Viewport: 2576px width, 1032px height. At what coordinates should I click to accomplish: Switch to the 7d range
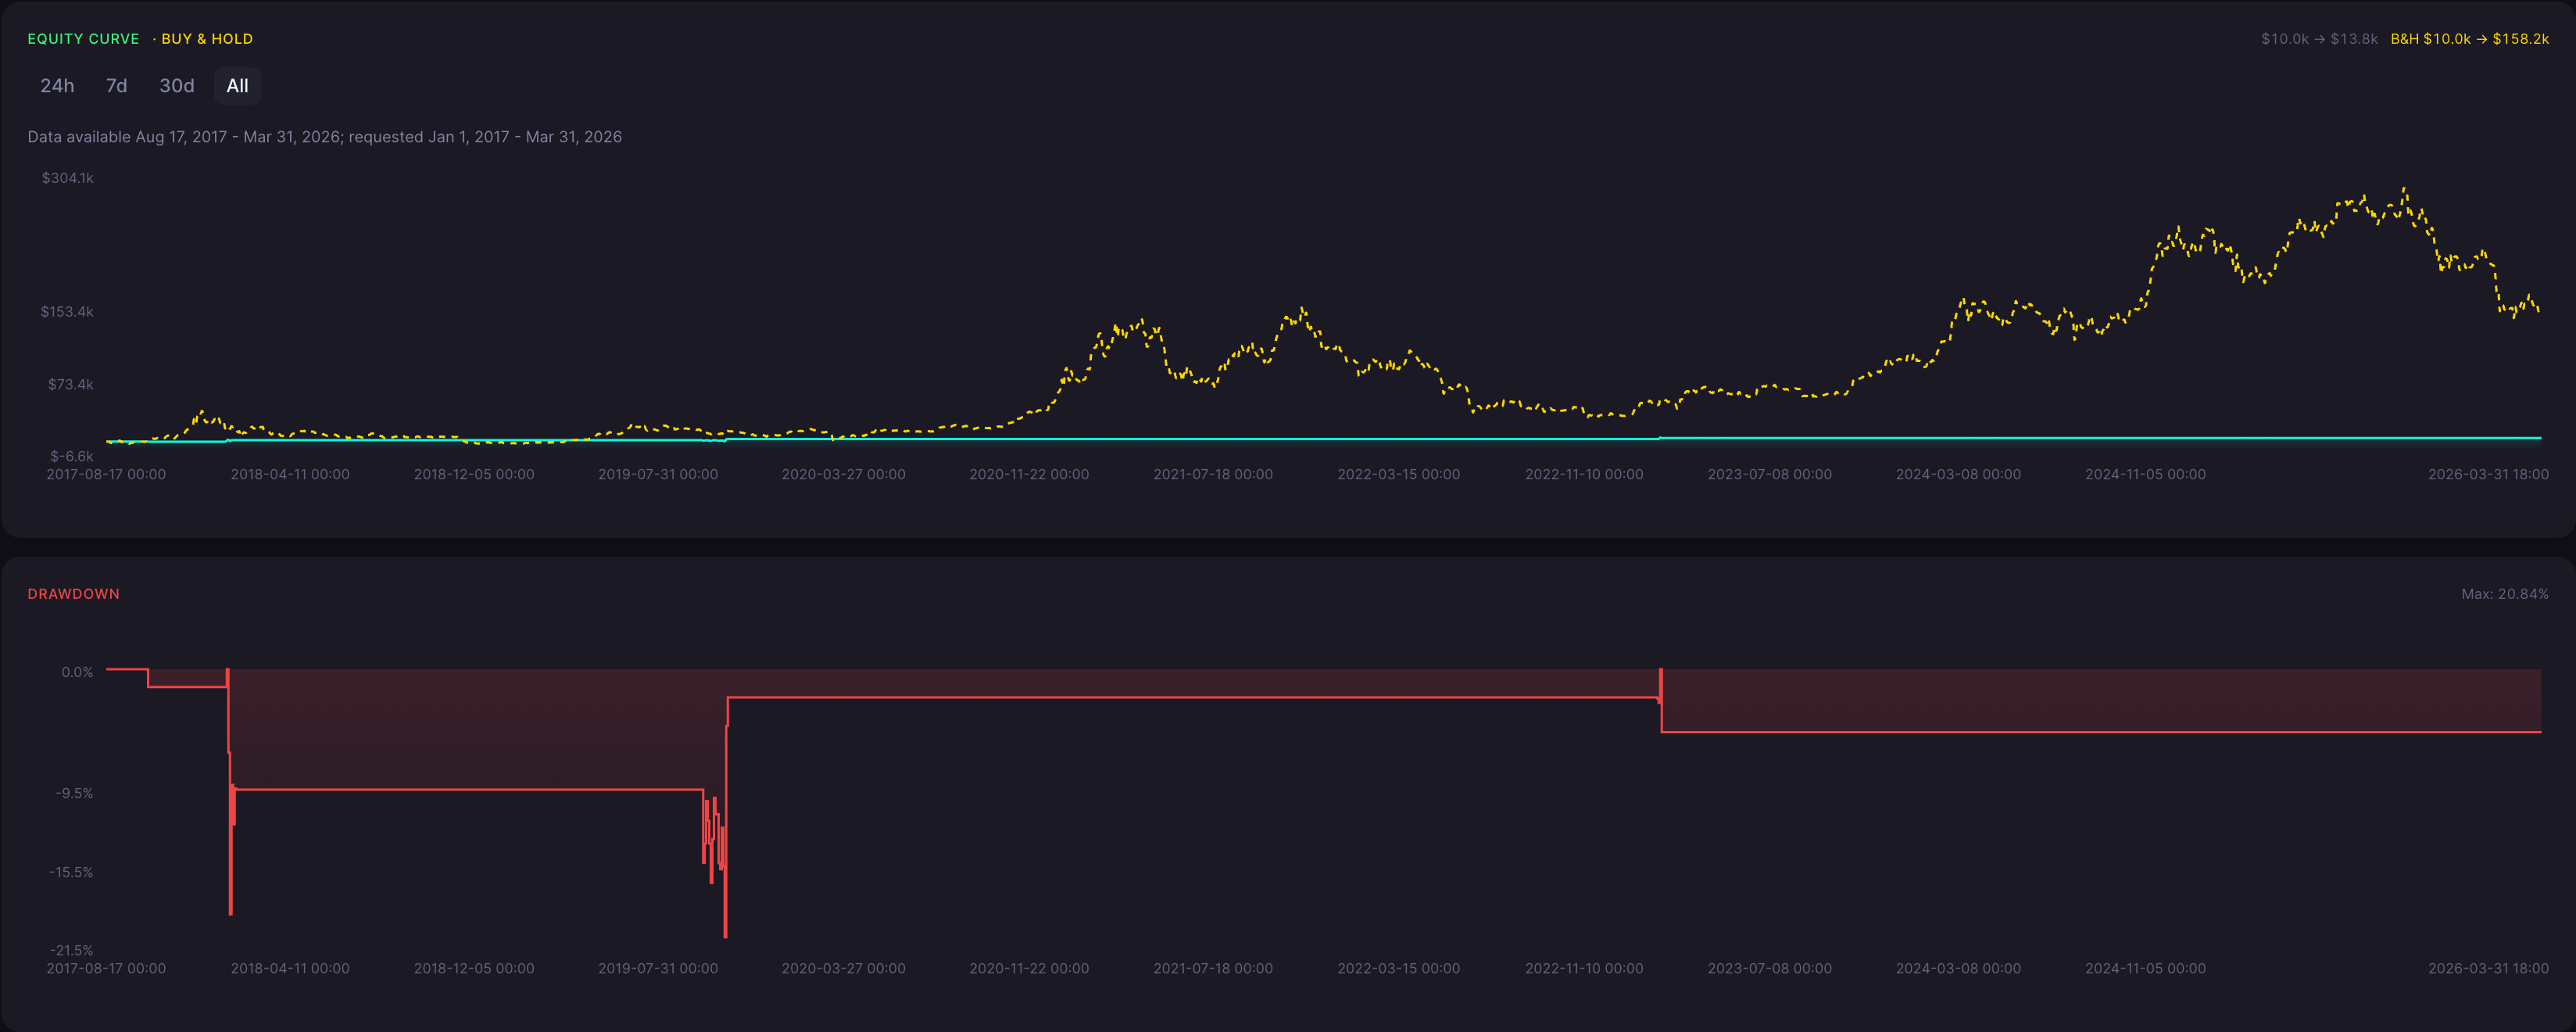pos(117,86)
